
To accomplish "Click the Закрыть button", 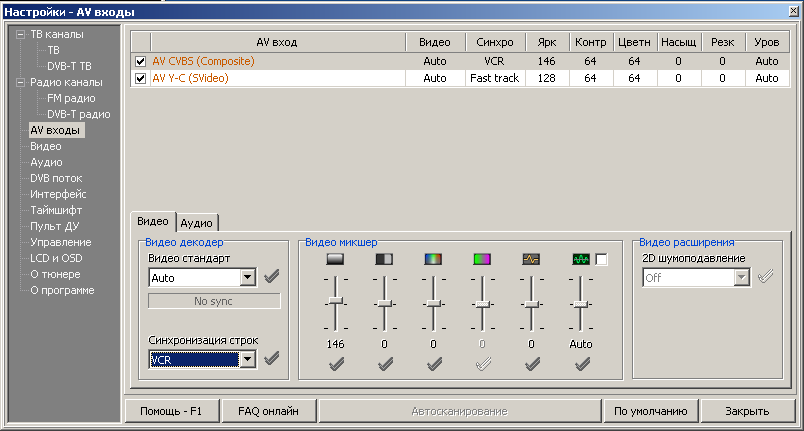I will pos(747,411).
